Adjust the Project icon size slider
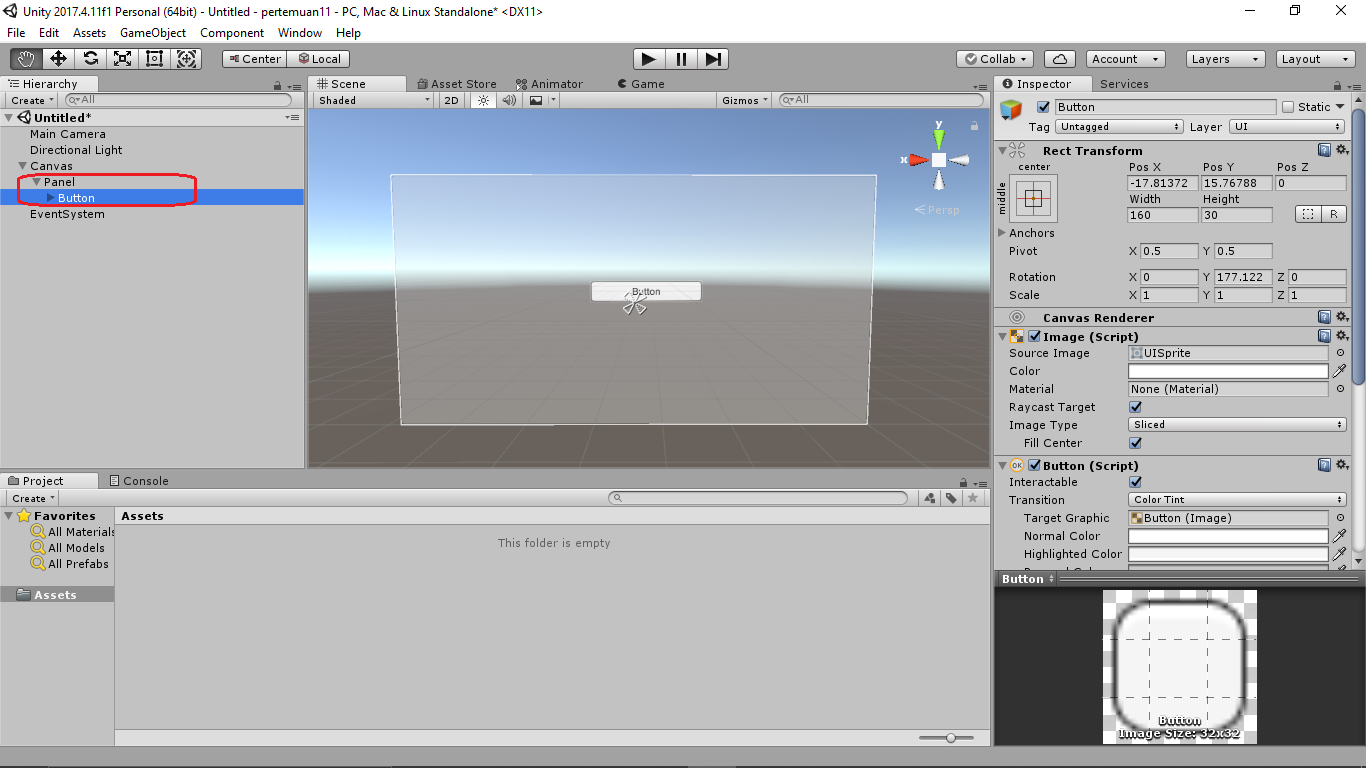Viewport: 1366px width, 768px height. point(951,738)
